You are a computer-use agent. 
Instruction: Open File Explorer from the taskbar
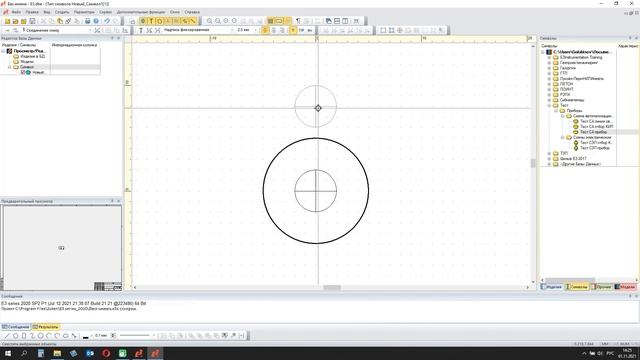coord(57,353)
